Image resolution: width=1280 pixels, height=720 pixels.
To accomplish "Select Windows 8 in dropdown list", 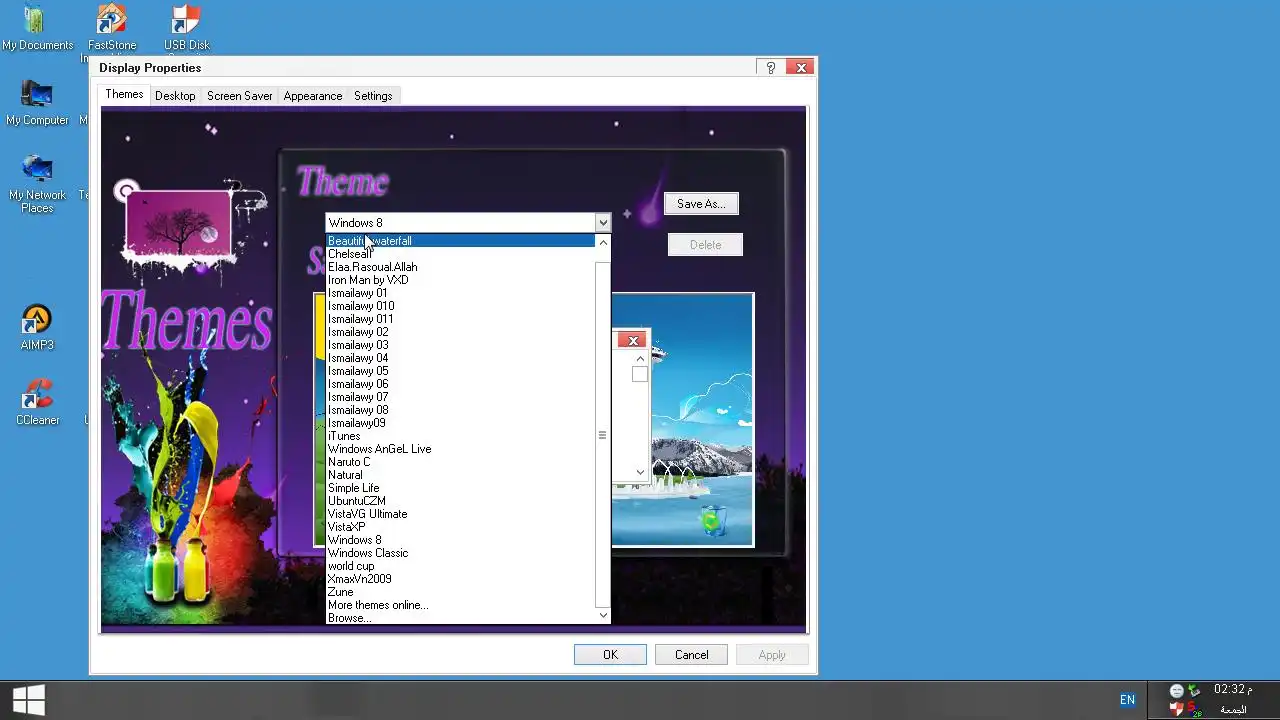I will tap(461, 540).
